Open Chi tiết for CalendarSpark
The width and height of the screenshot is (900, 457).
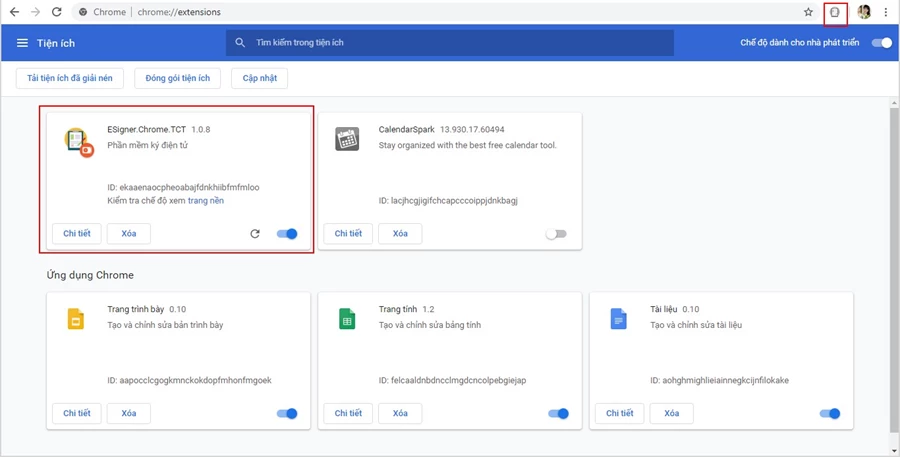[x=348, y=234]
